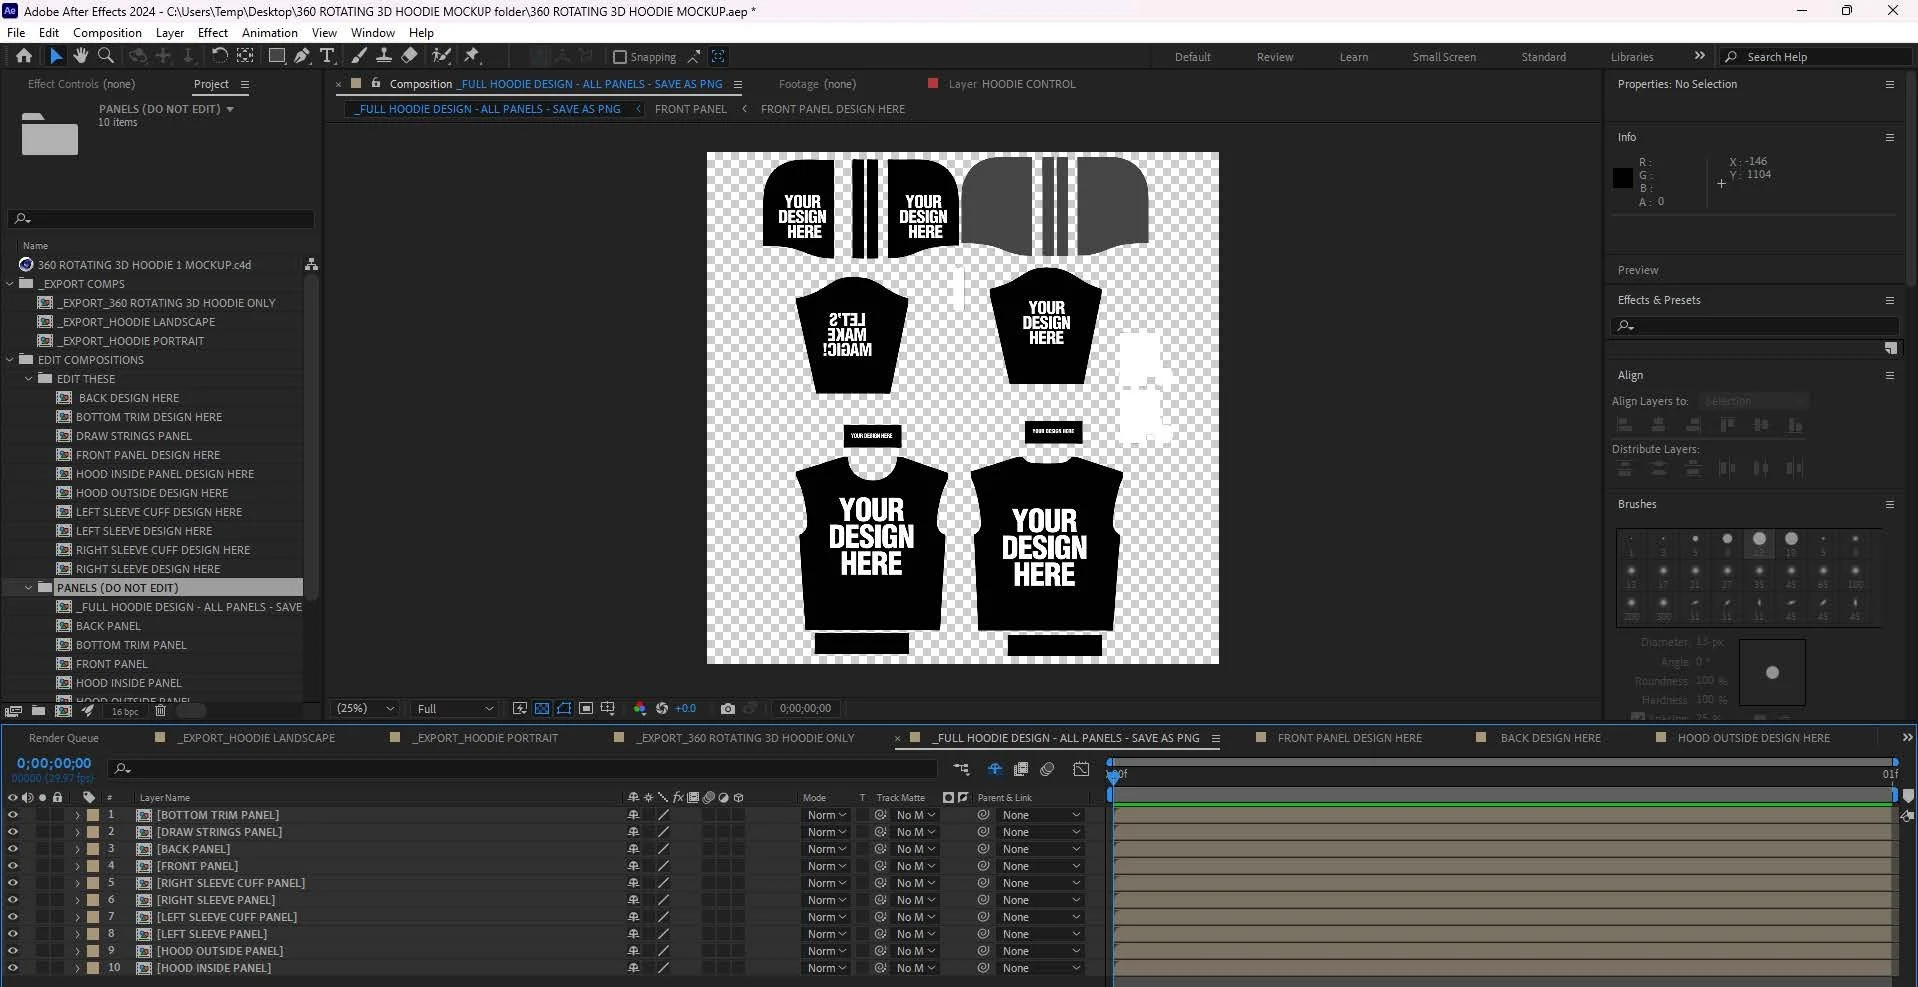
Task: Collapse the EDIT THESE folder
Action: [x=29, y=379]
